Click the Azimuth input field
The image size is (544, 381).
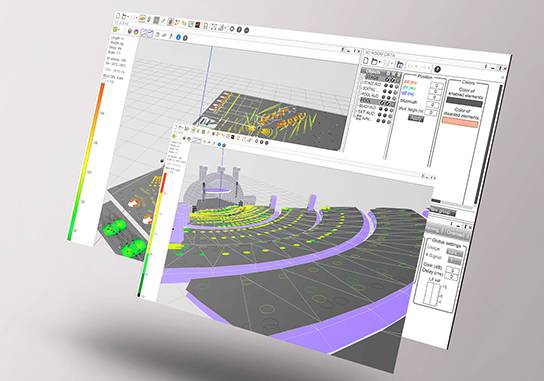click(433, 104)
